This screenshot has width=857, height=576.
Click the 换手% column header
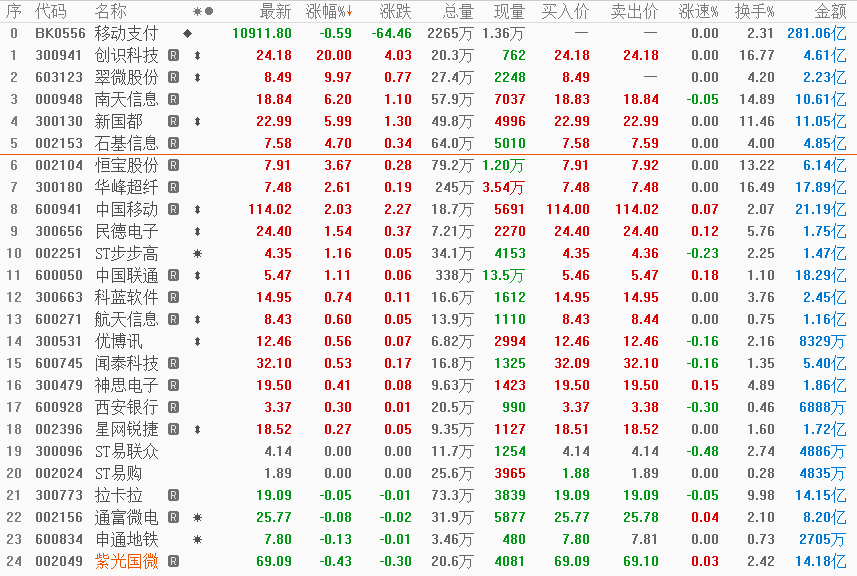[756, 11]
